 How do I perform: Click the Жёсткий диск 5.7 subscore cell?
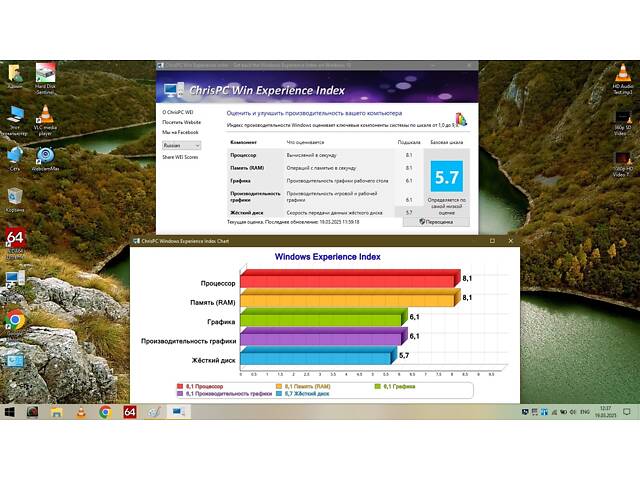(x=409, y=212)
